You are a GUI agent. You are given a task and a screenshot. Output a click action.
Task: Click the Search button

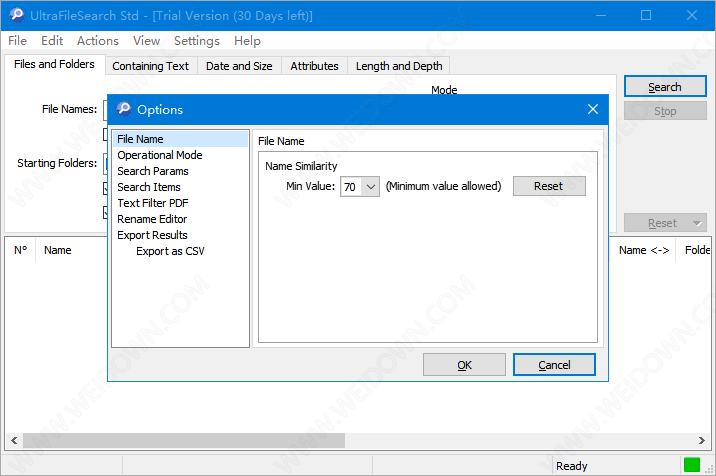pos(665,87)
